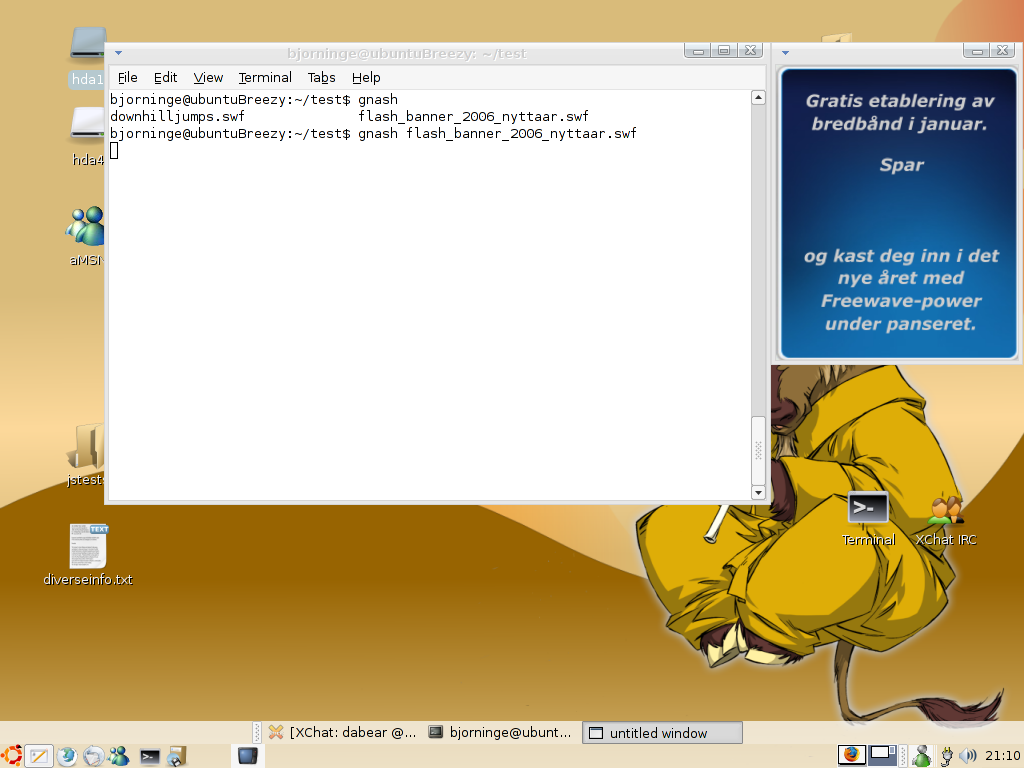Image resolution: width=1024 pixels, height=768 pixels.
Task: Close the terminal window
Action: pos(750,51)
